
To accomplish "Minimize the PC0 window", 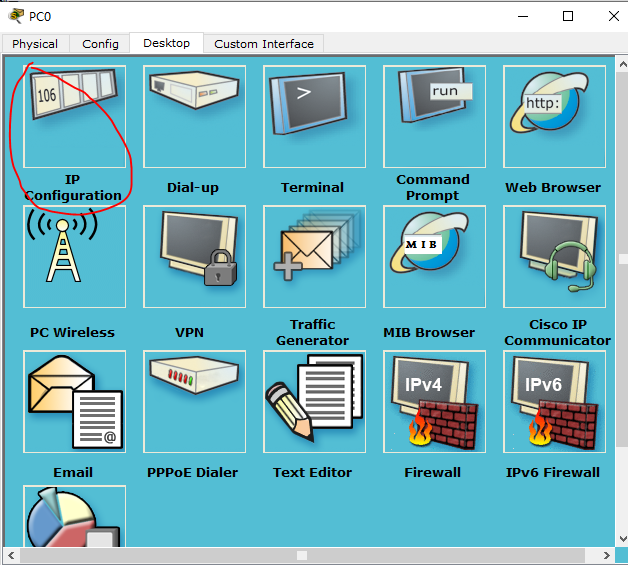I will [x=523, y=16].
